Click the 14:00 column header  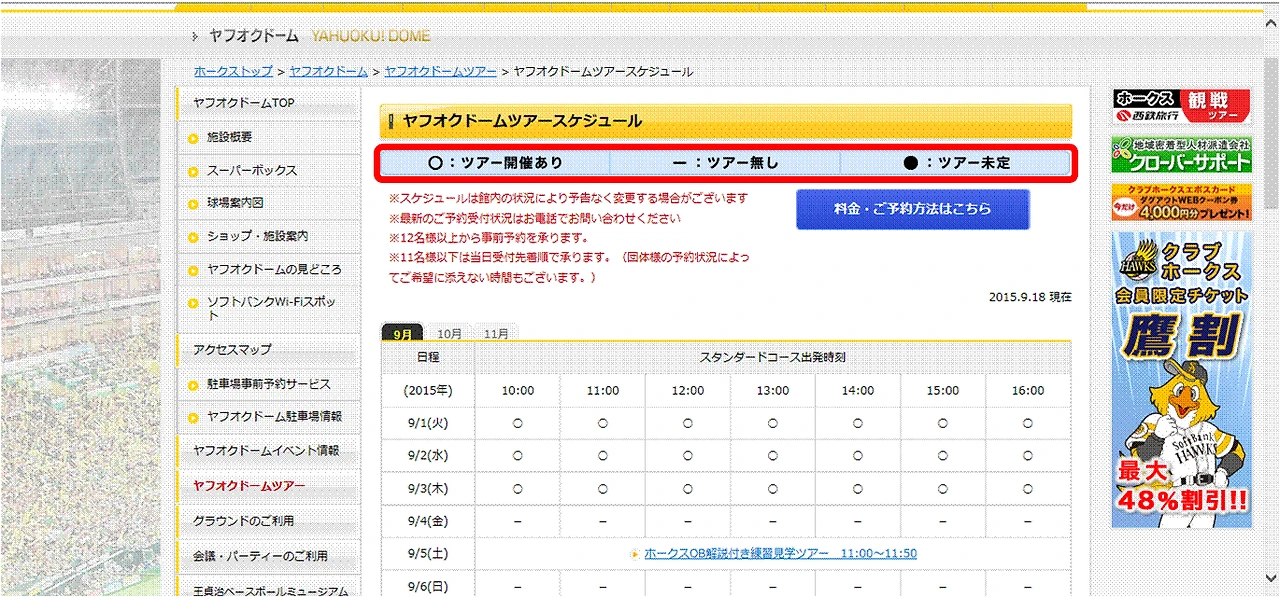pos(858,391)
